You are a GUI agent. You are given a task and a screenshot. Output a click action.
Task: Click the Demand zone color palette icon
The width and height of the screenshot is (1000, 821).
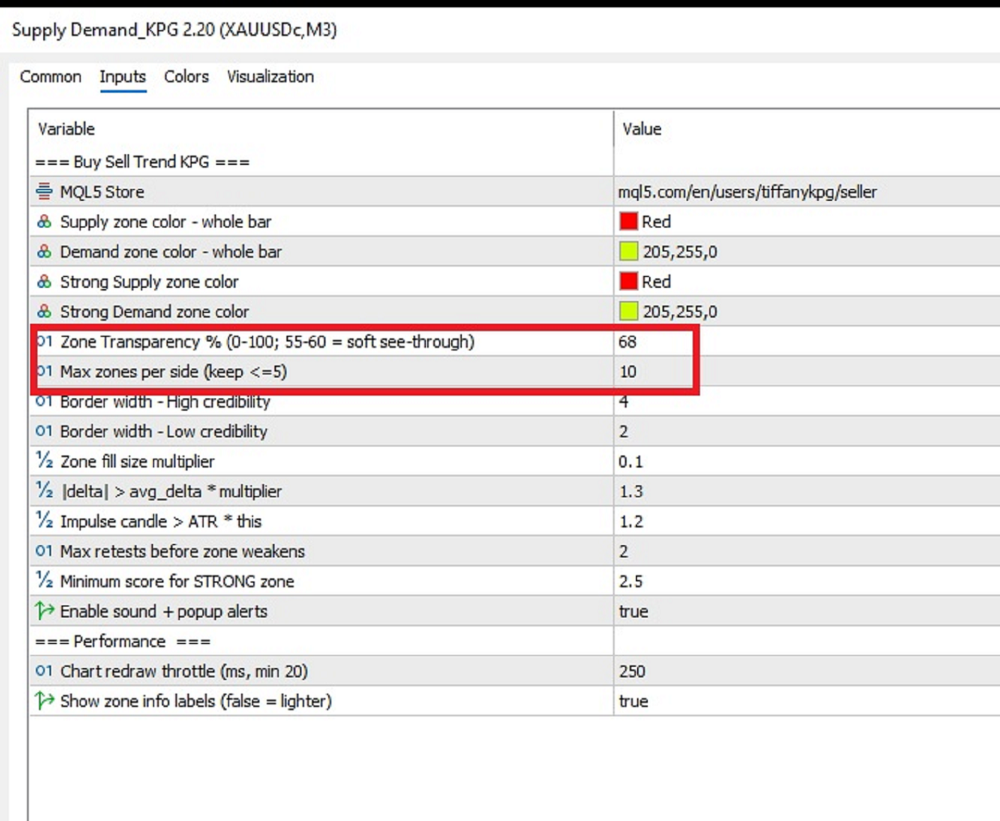(x=44, y=251)
